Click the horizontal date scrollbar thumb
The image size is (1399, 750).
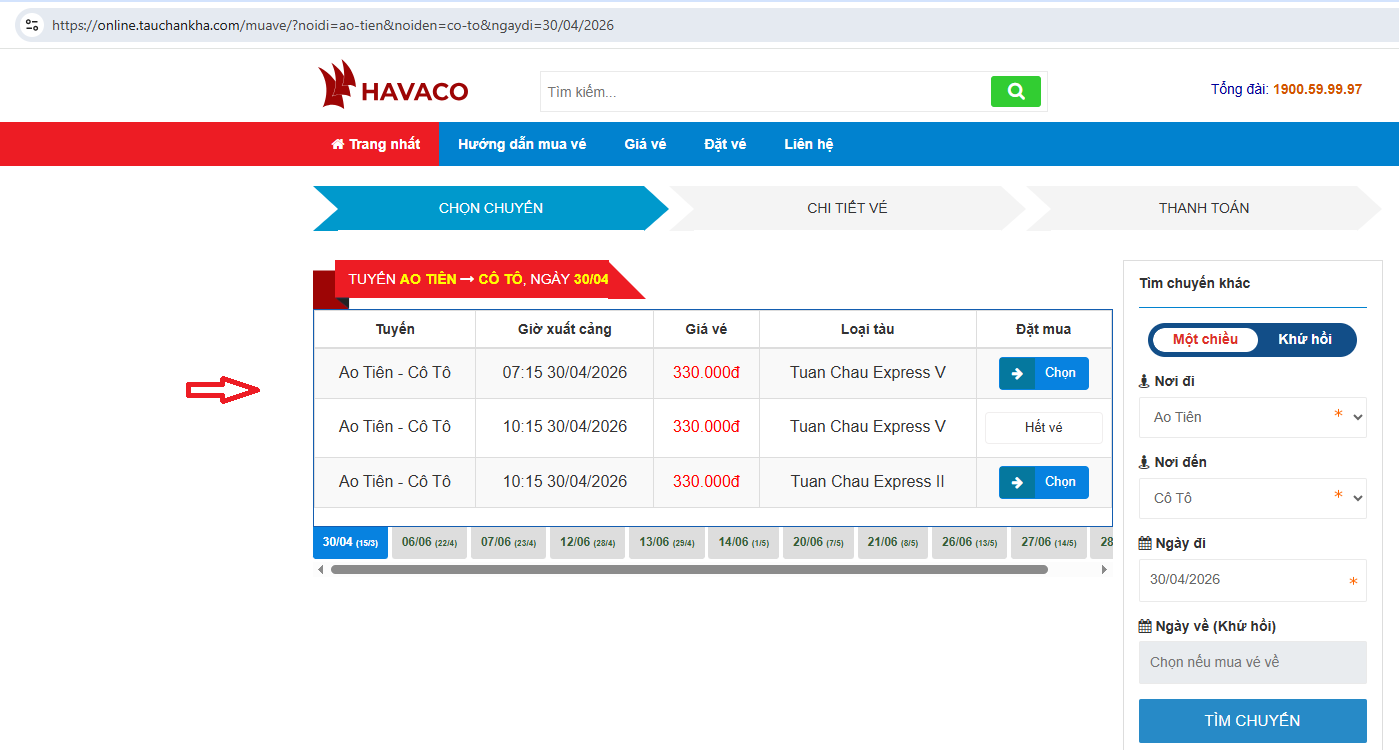pyautogui.click(x=689, y=570)
